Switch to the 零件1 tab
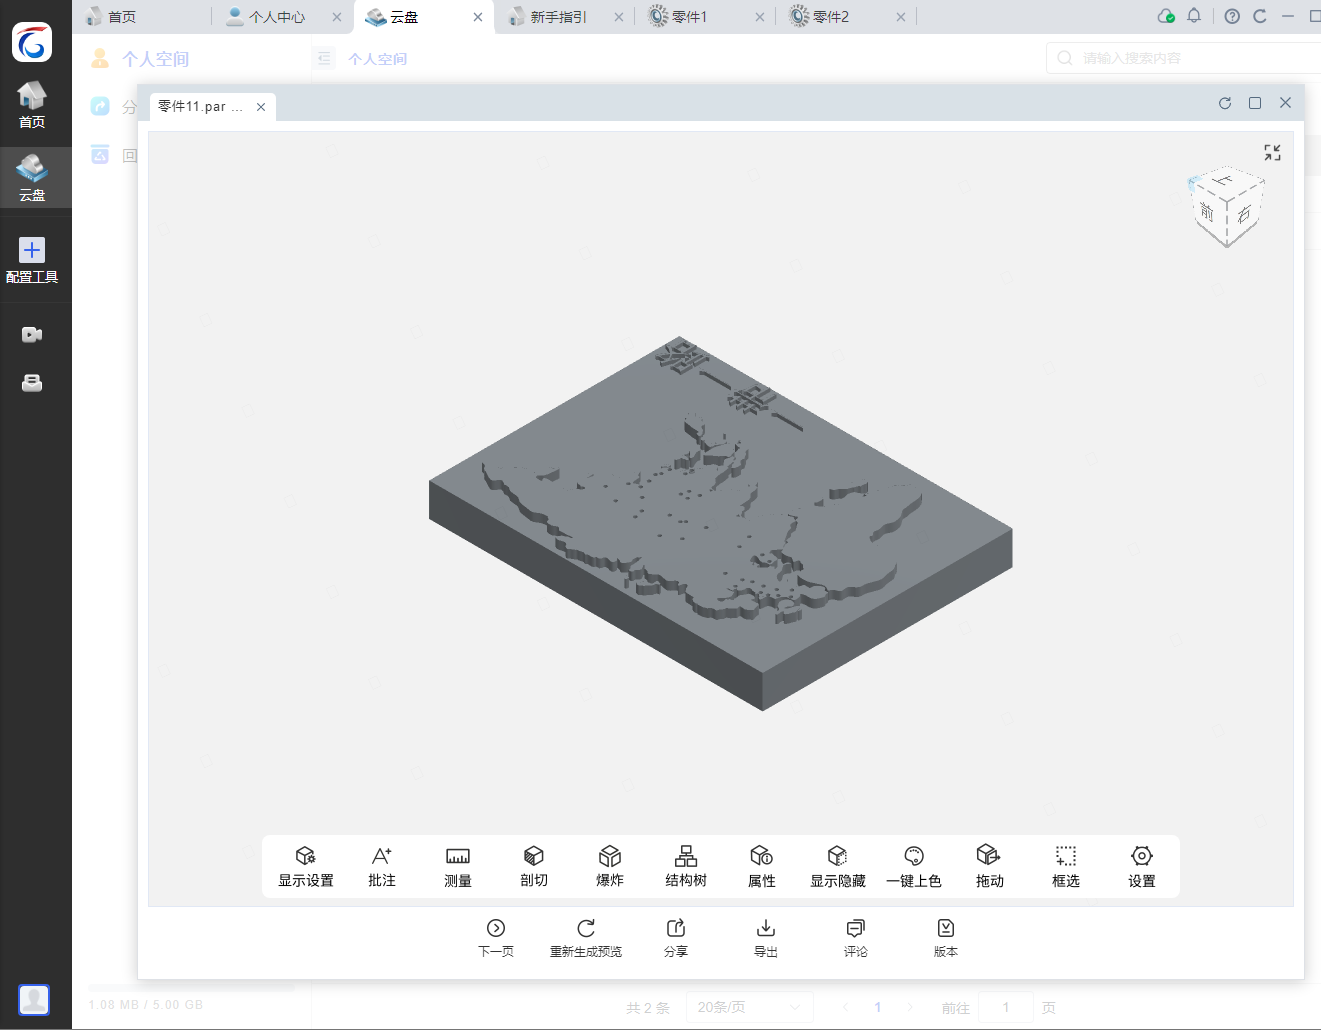Screen dimensions: 1321x1030 [689, 17]
